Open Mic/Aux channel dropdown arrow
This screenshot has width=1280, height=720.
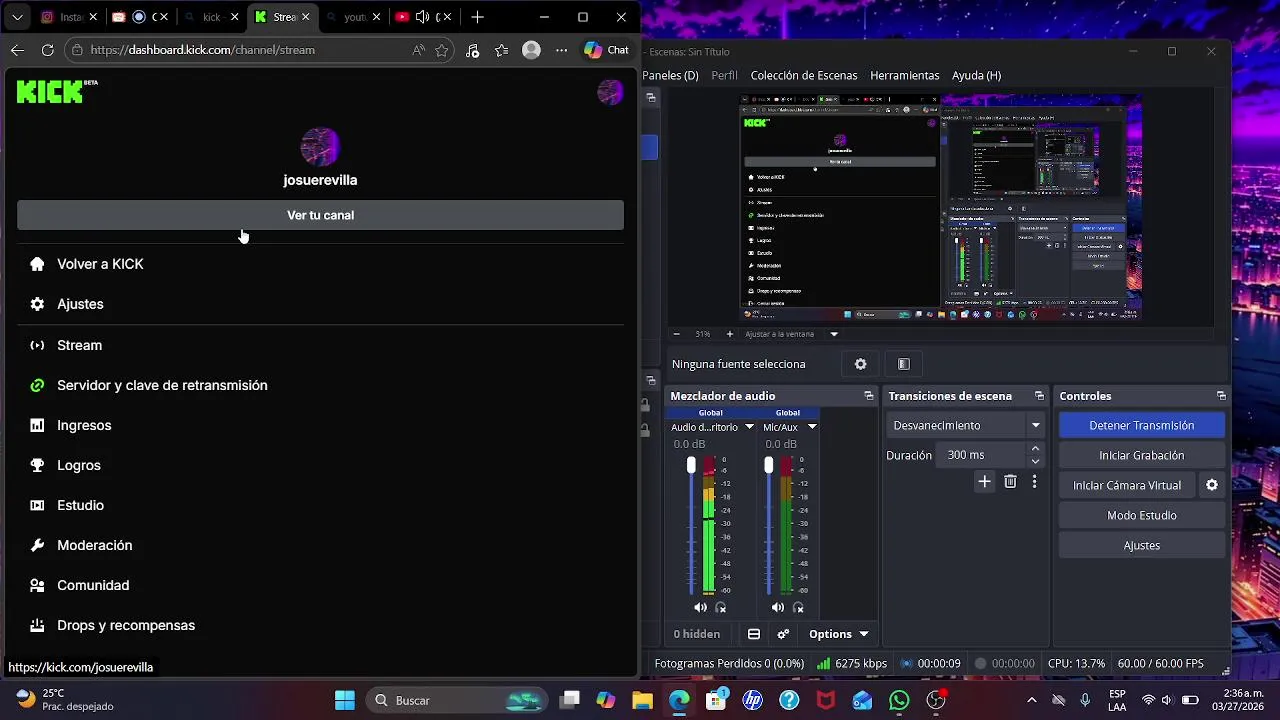pyautogui.click(x=812, y=427)
